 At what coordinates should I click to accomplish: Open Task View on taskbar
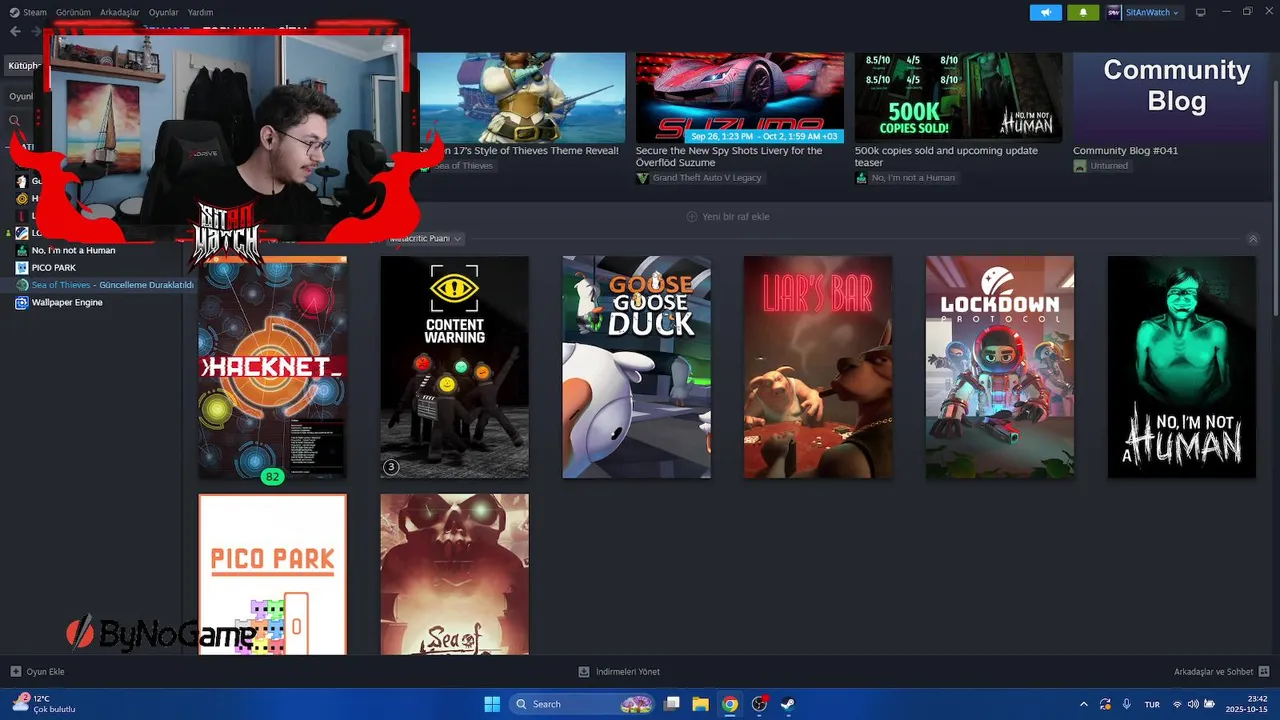tap(672, 704)
